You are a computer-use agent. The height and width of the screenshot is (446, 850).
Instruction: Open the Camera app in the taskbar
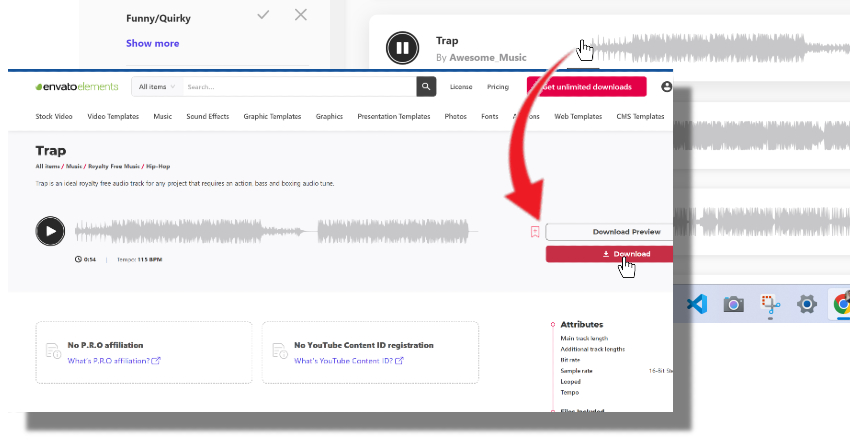pyautogui.click(x=733, y=305)
